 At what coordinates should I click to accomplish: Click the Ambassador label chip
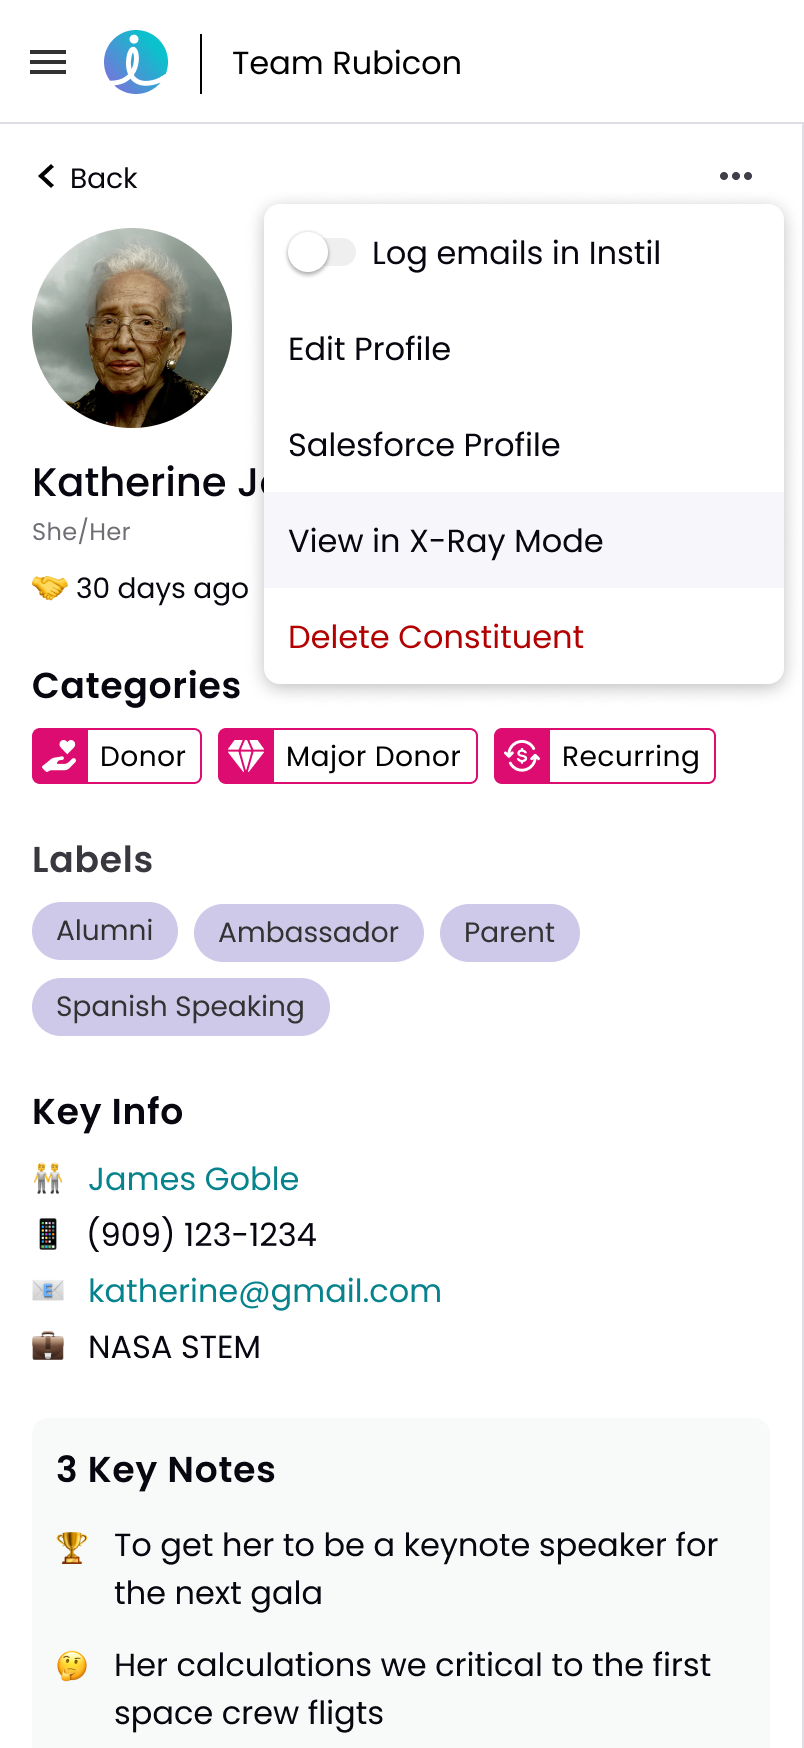309,933
